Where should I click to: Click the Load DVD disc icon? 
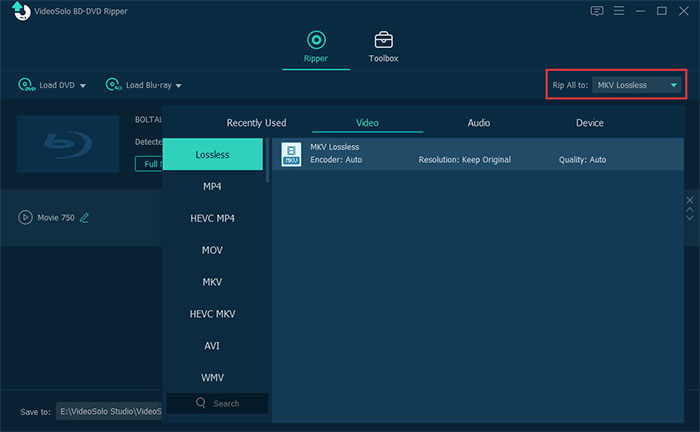tap(26, 85)
